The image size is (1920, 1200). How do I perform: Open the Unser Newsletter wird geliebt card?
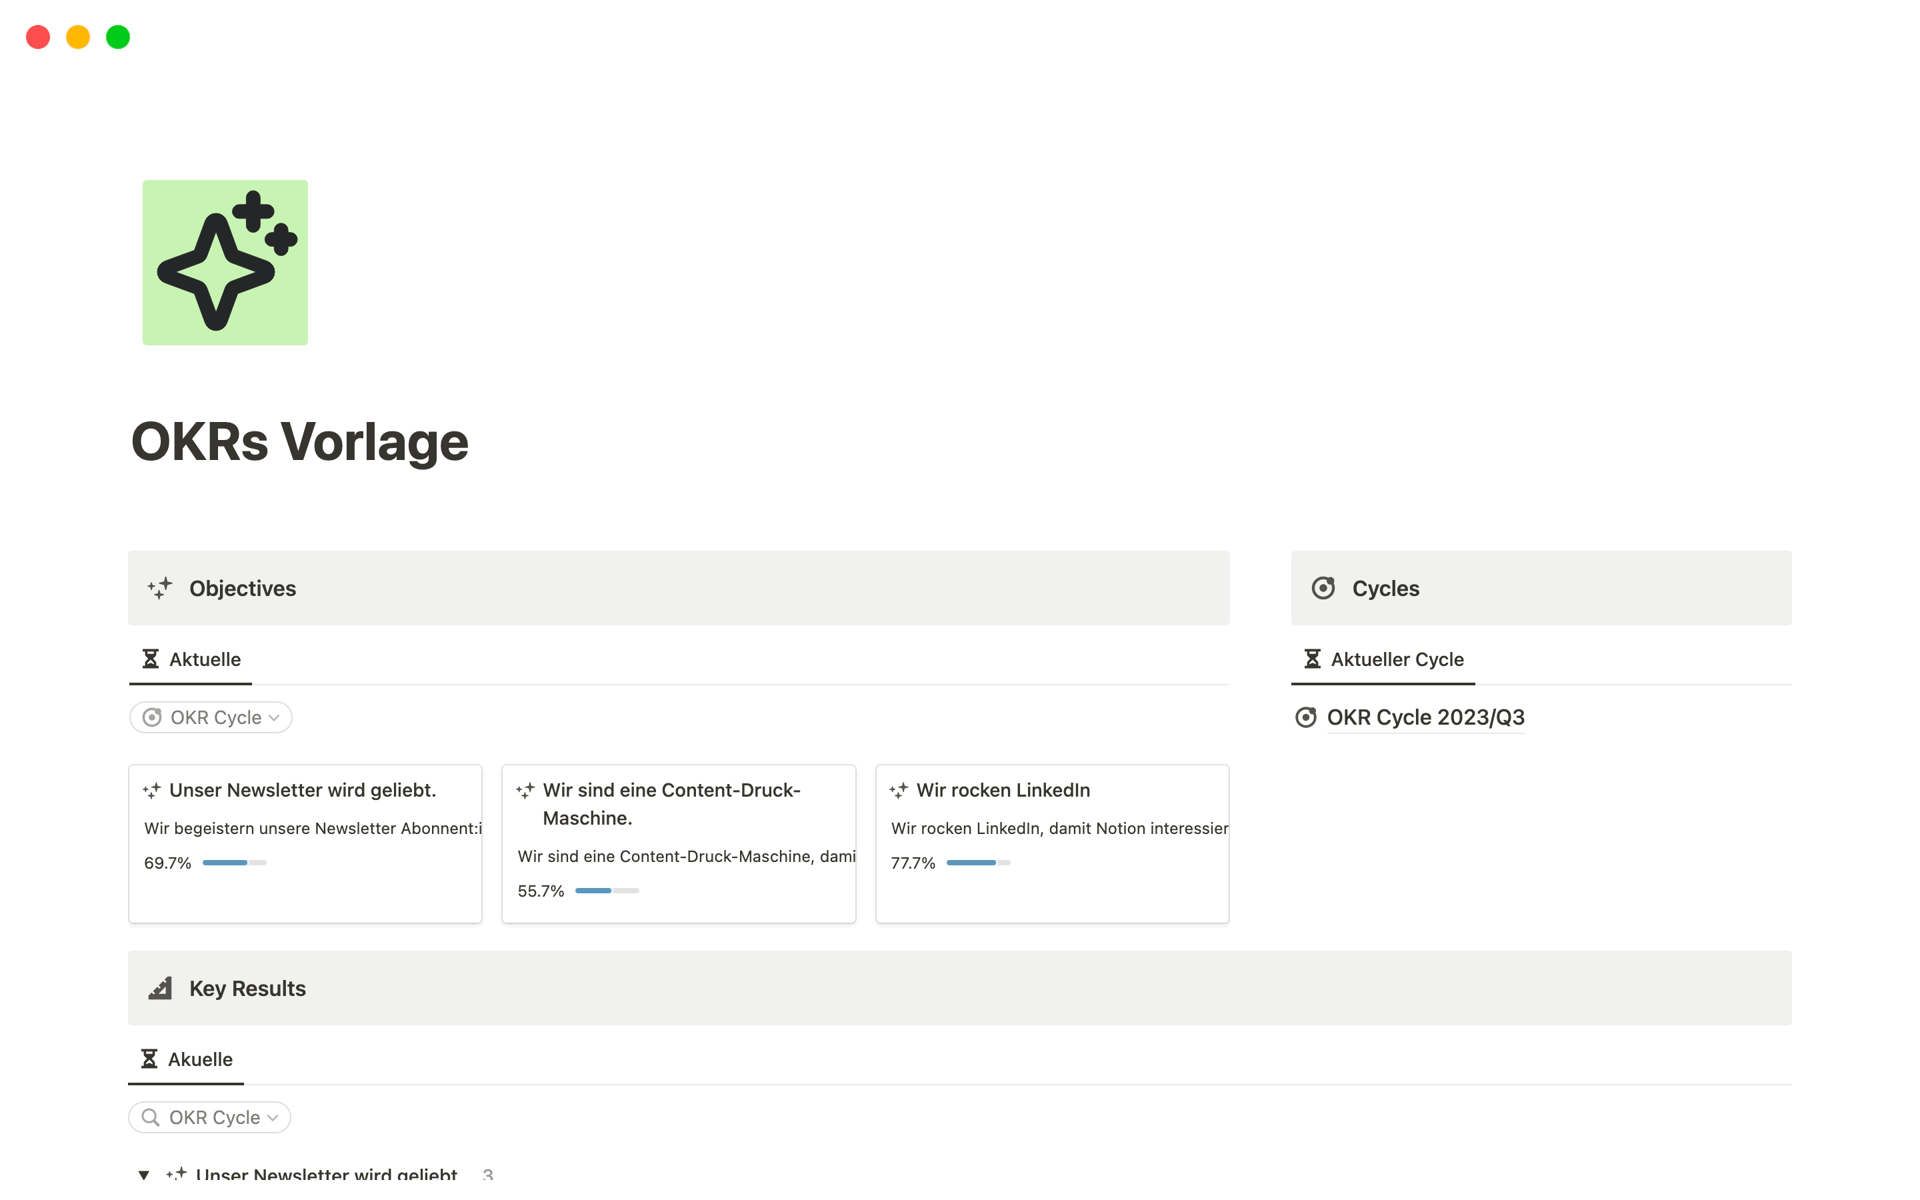coord(303,790)
